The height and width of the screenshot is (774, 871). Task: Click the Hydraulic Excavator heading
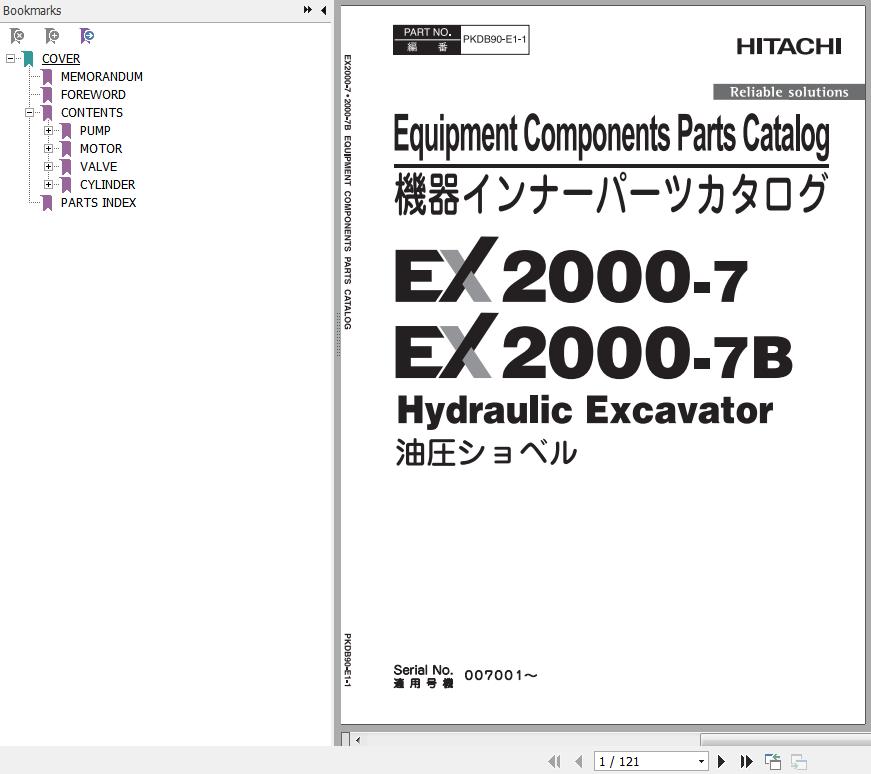pos(585,411)
